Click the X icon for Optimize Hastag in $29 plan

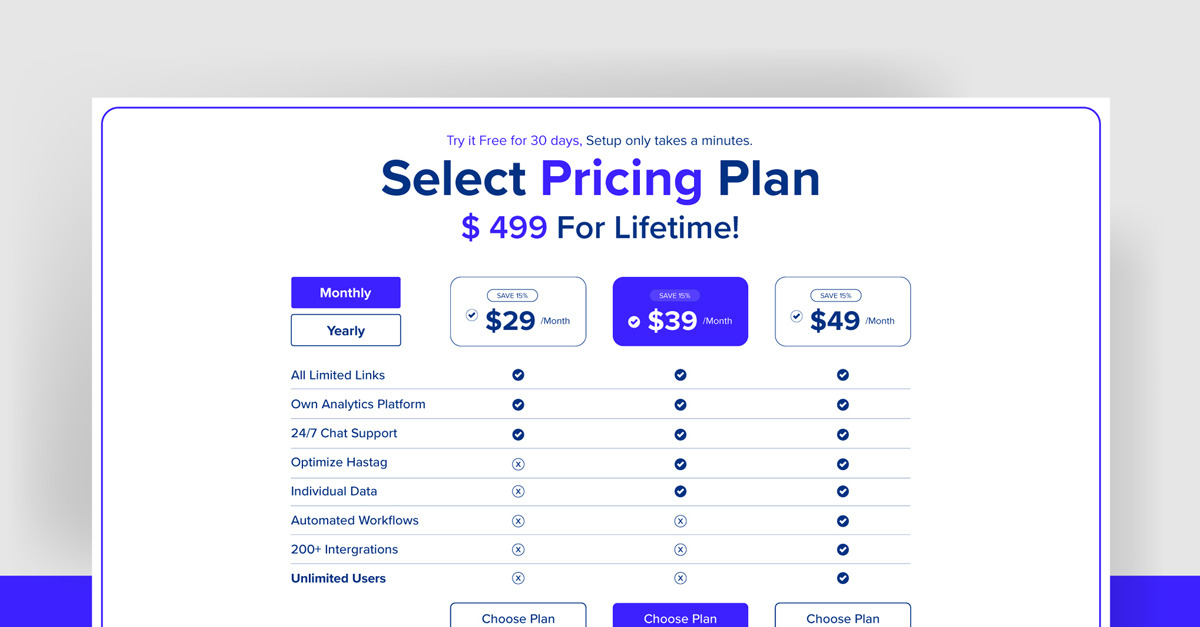point(518,462)
